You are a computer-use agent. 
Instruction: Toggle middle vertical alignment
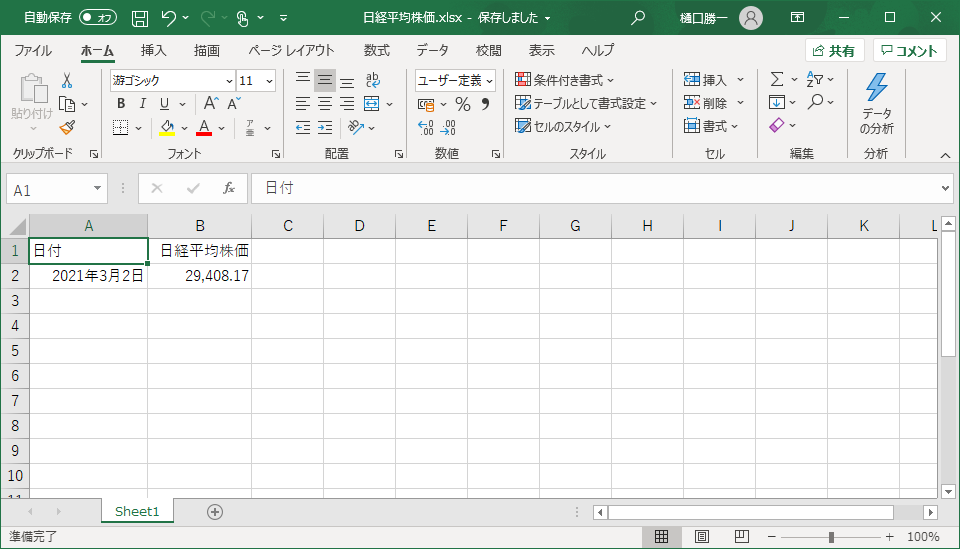coord(325,80)
